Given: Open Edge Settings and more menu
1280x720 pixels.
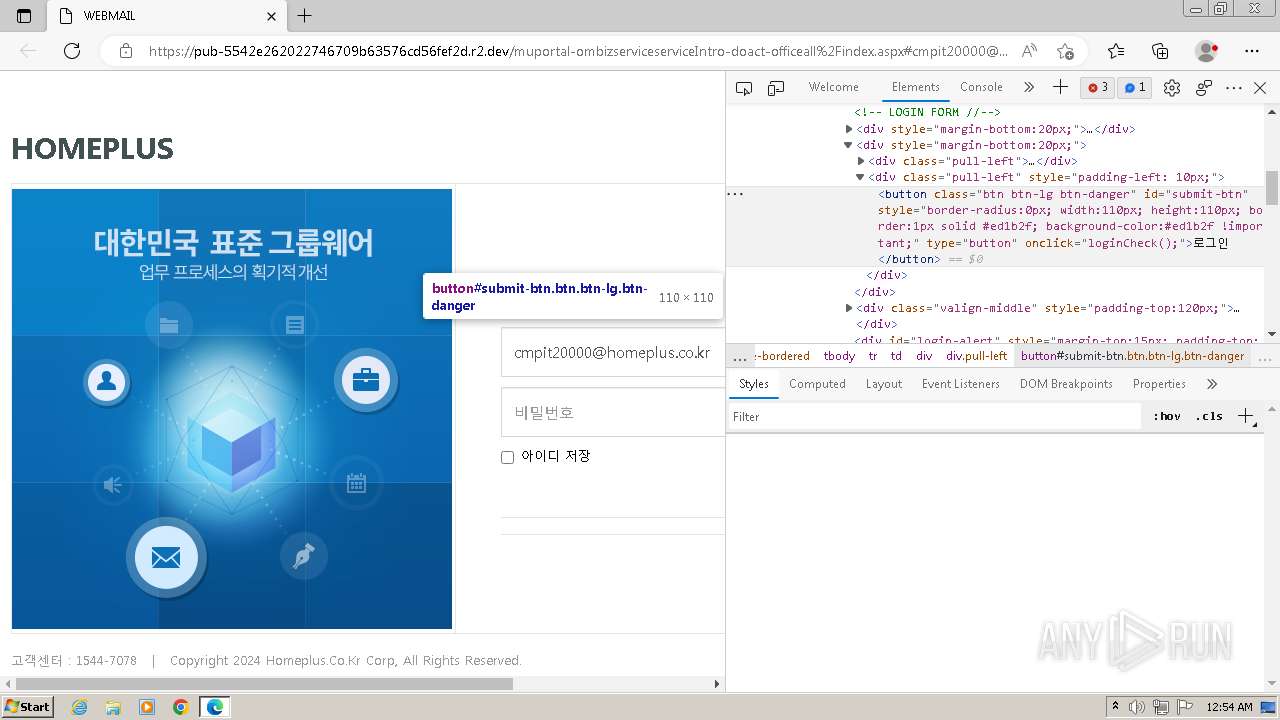Looking at the screenshot, I should pyautogui.click(x=1252, y=51).
